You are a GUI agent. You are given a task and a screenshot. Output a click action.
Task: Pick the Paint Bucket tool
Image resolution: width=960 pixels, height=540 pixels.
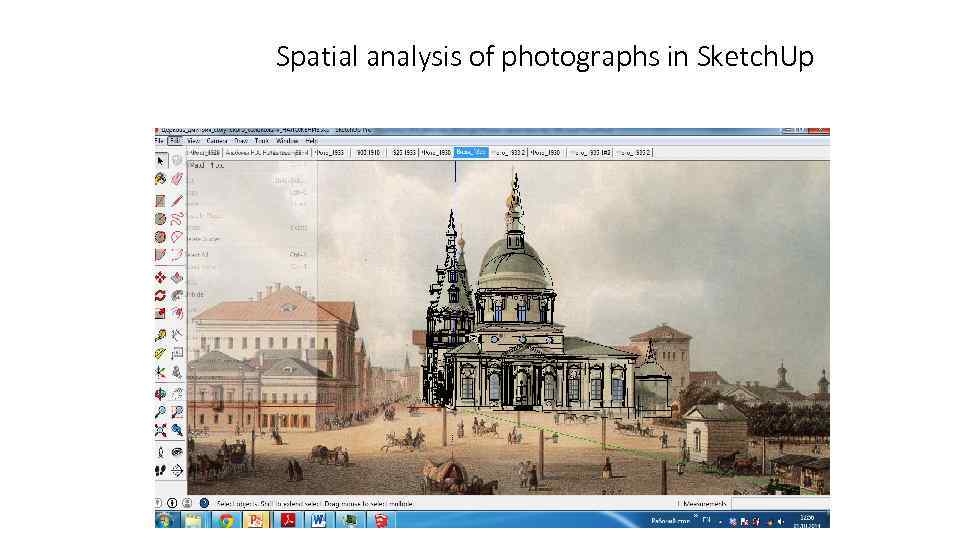pyautogui.click(x=160, y=179)
